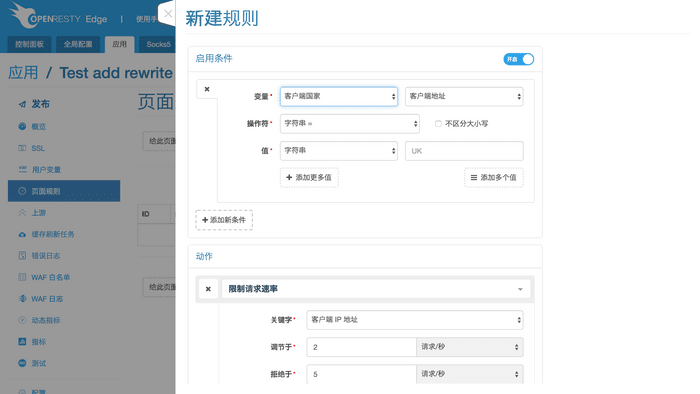700x394 pixels.
Task: Check the 不区分大小写 checkbox
Action: (x=438, y=124)
